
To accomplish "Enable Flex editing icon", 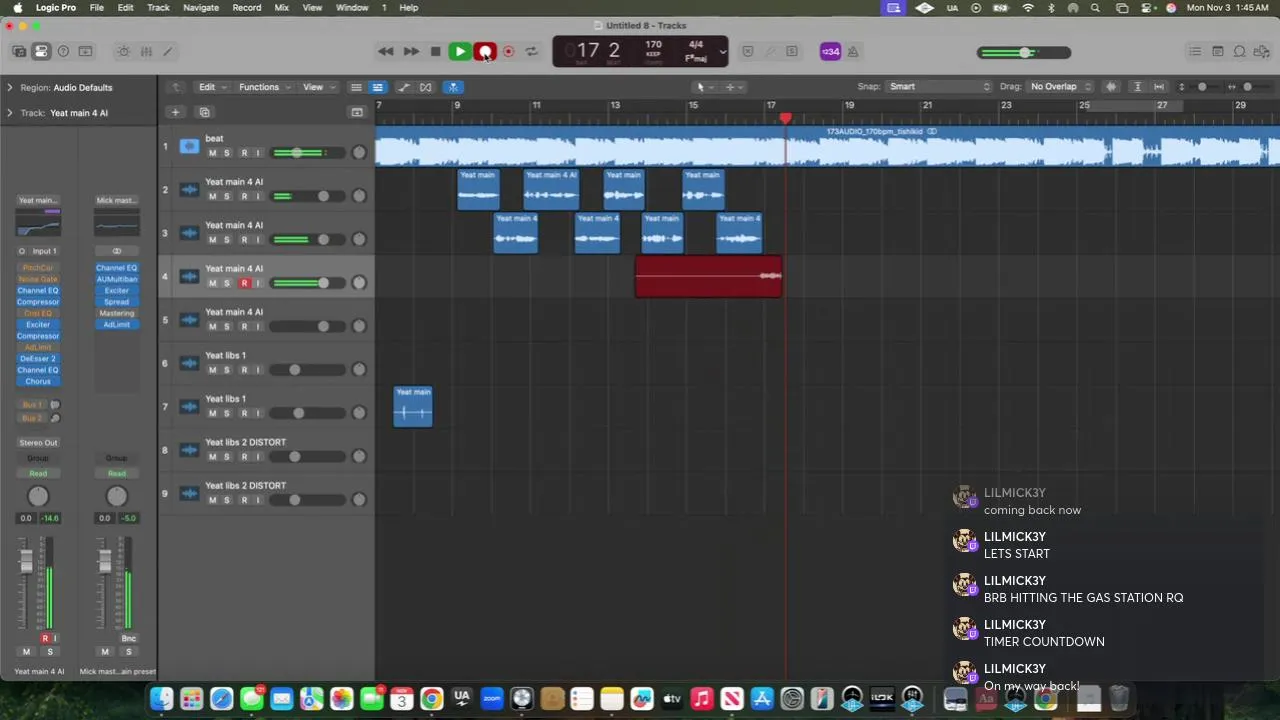I will 426,87.
